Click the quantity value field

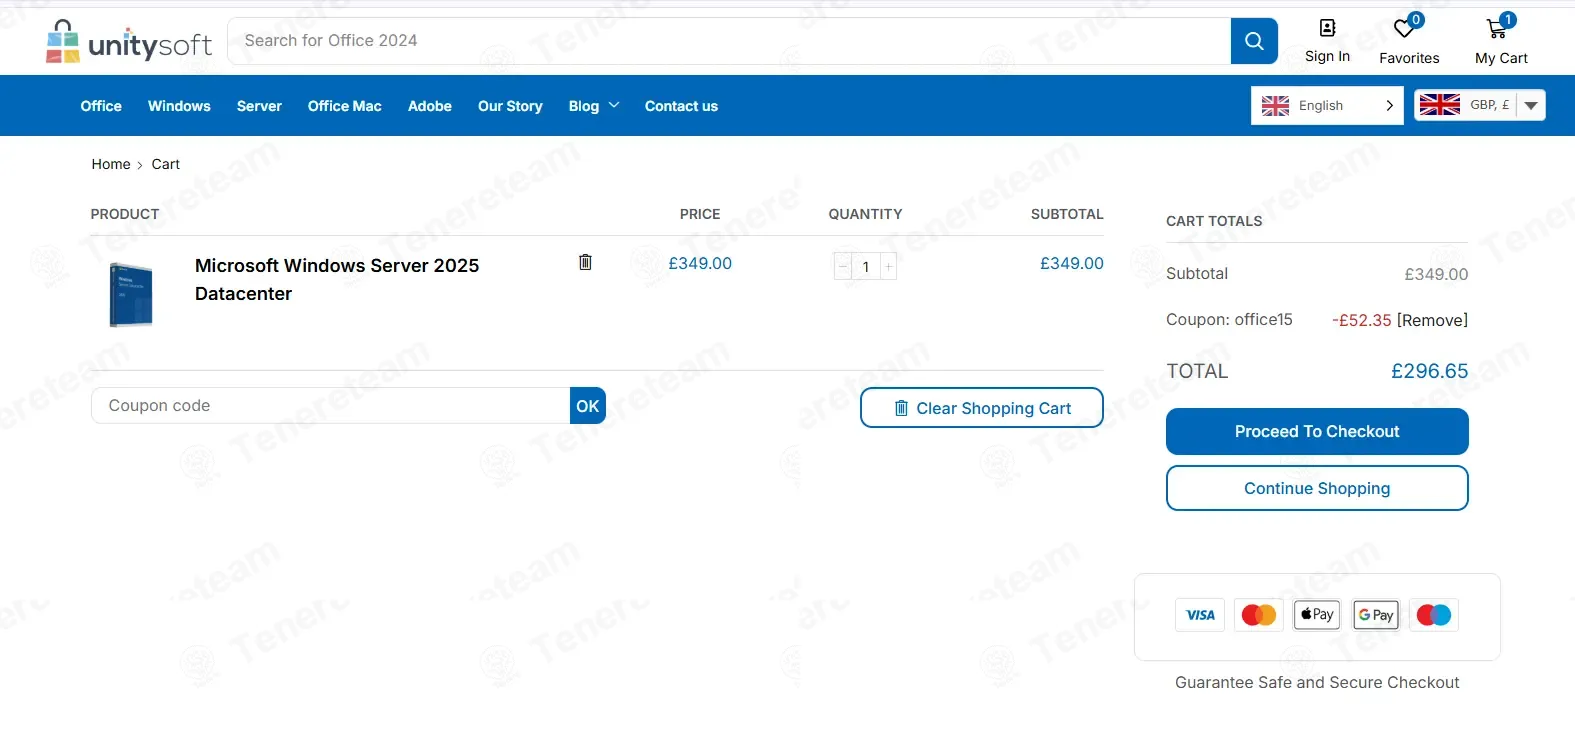coord(866,266)
